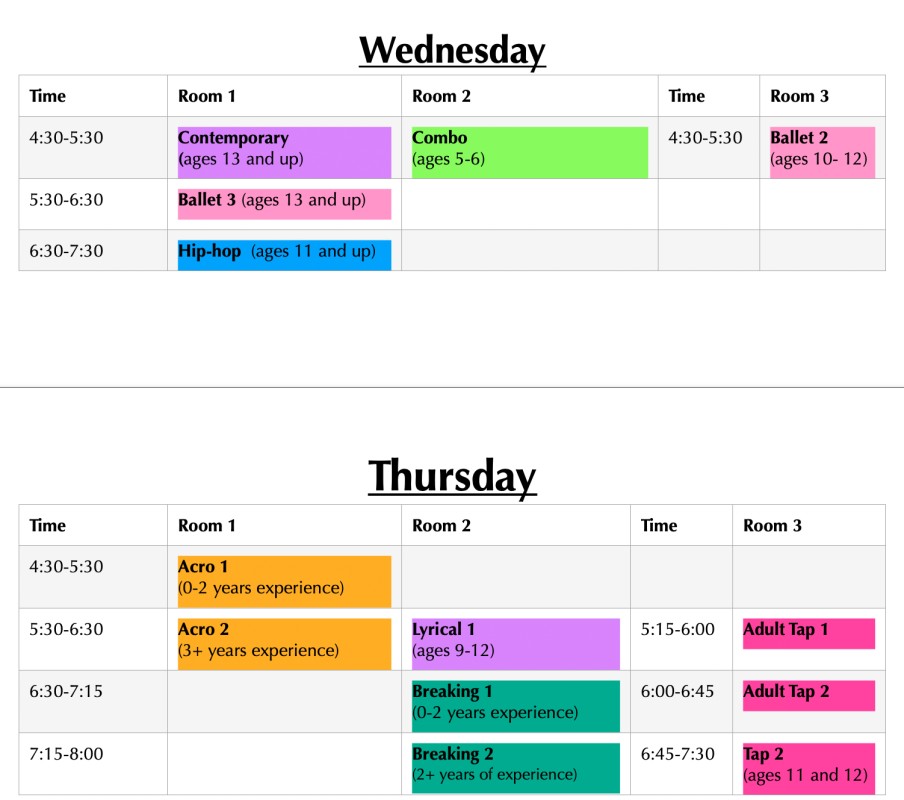
Task: Click the Thursday 7:15-8:00 time cell
Action: (93, 764)
